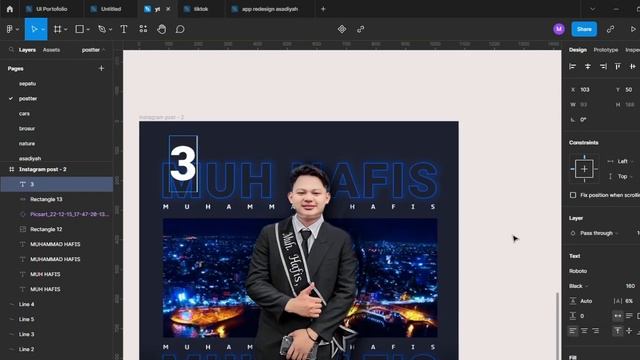The width and height of the screenshot is (640, 360).
Task: Open the Pen tool dropdown arrow
Action: [x=110, y=29]
